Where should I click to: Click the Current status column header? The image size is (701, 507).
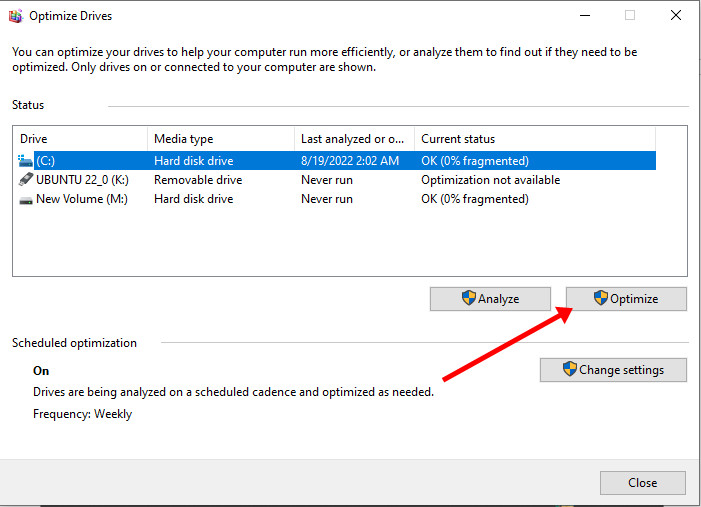click(x=535, y=139)
